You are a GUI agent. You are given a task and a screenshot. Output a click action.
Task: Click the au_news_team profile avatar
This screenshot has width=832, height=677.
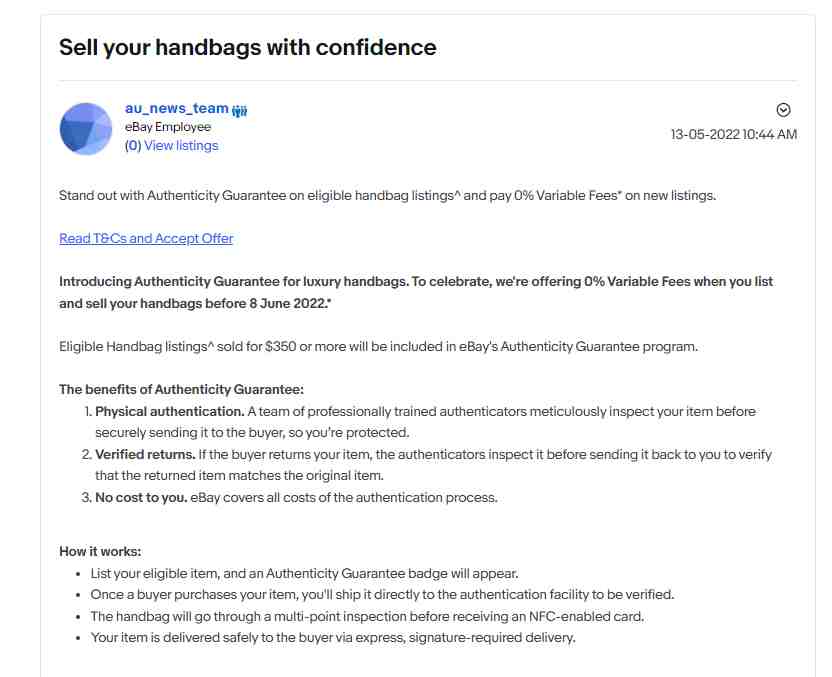click(86, 129)
